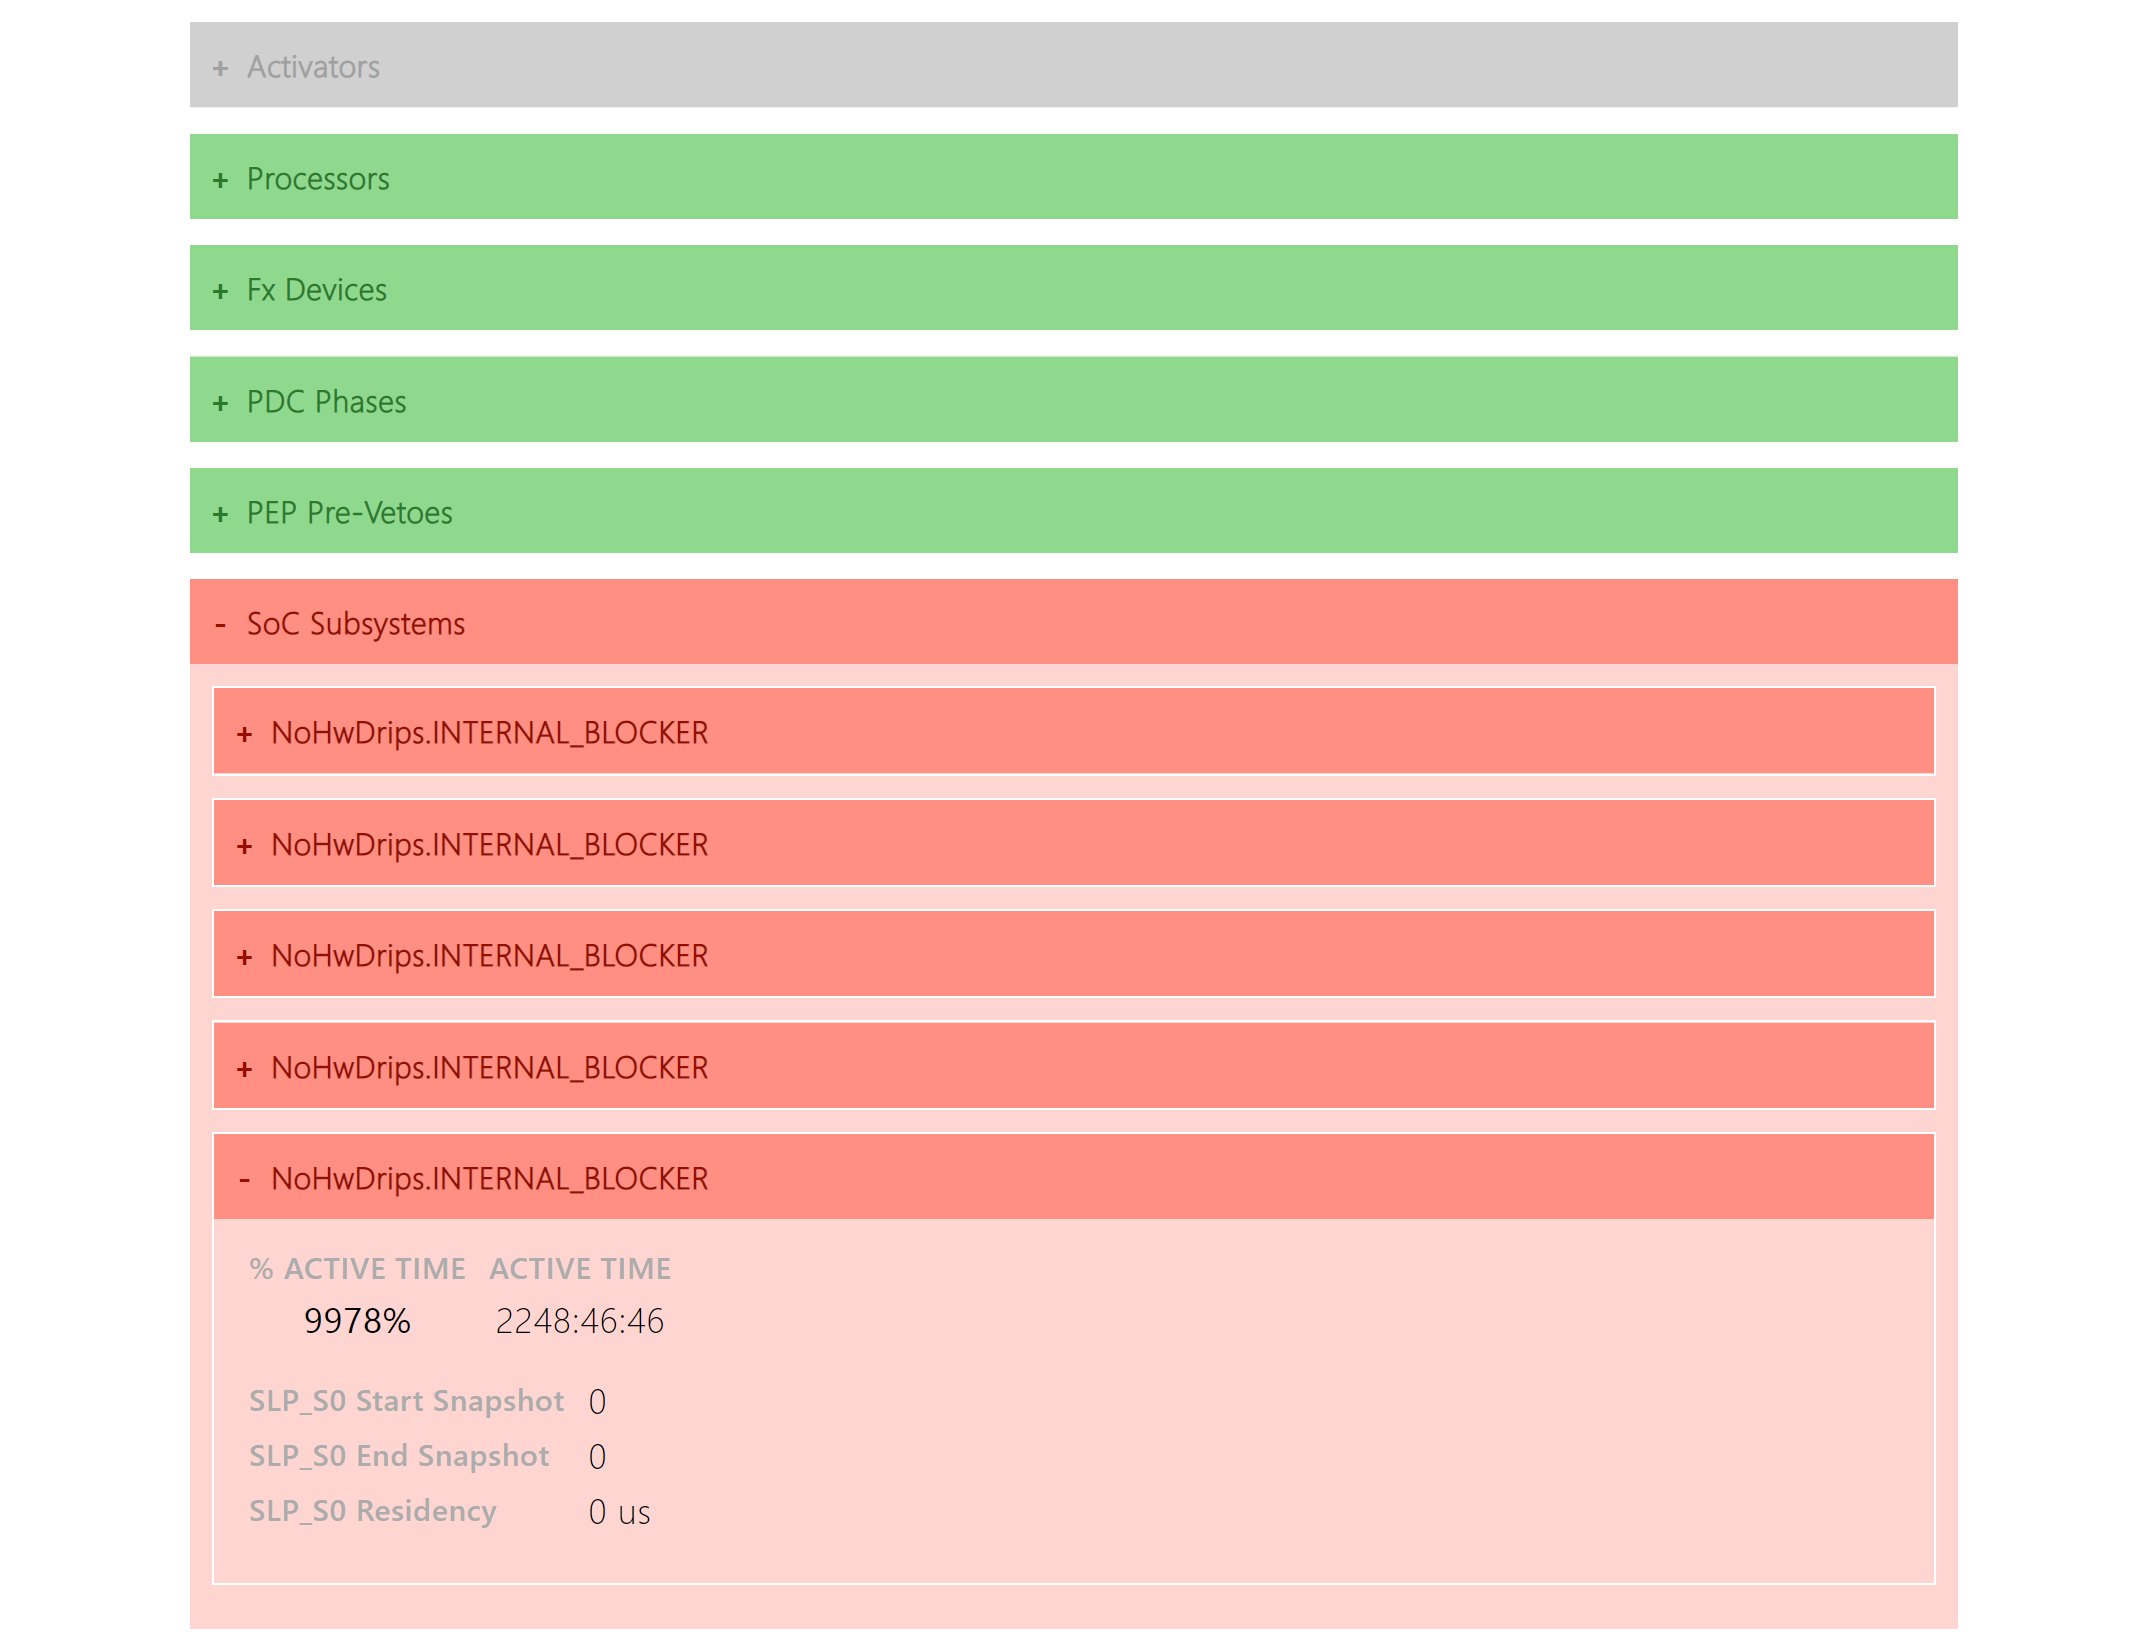This screenshot has height=1641, width=2141.
Task: Click the minus icon on SoC Subsystems header
Action: pos(221,623)
